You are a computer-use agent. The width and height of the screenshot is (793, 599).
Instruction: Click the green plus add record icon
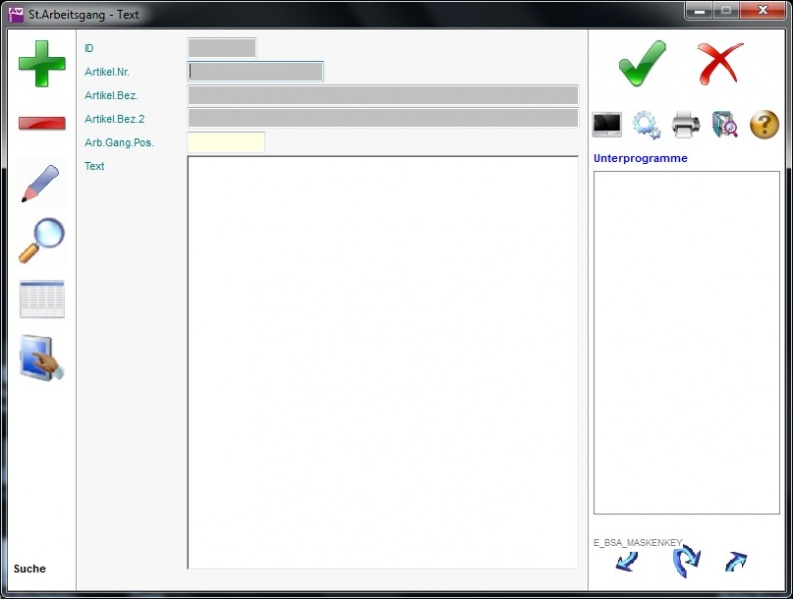[x=42, y=64]
